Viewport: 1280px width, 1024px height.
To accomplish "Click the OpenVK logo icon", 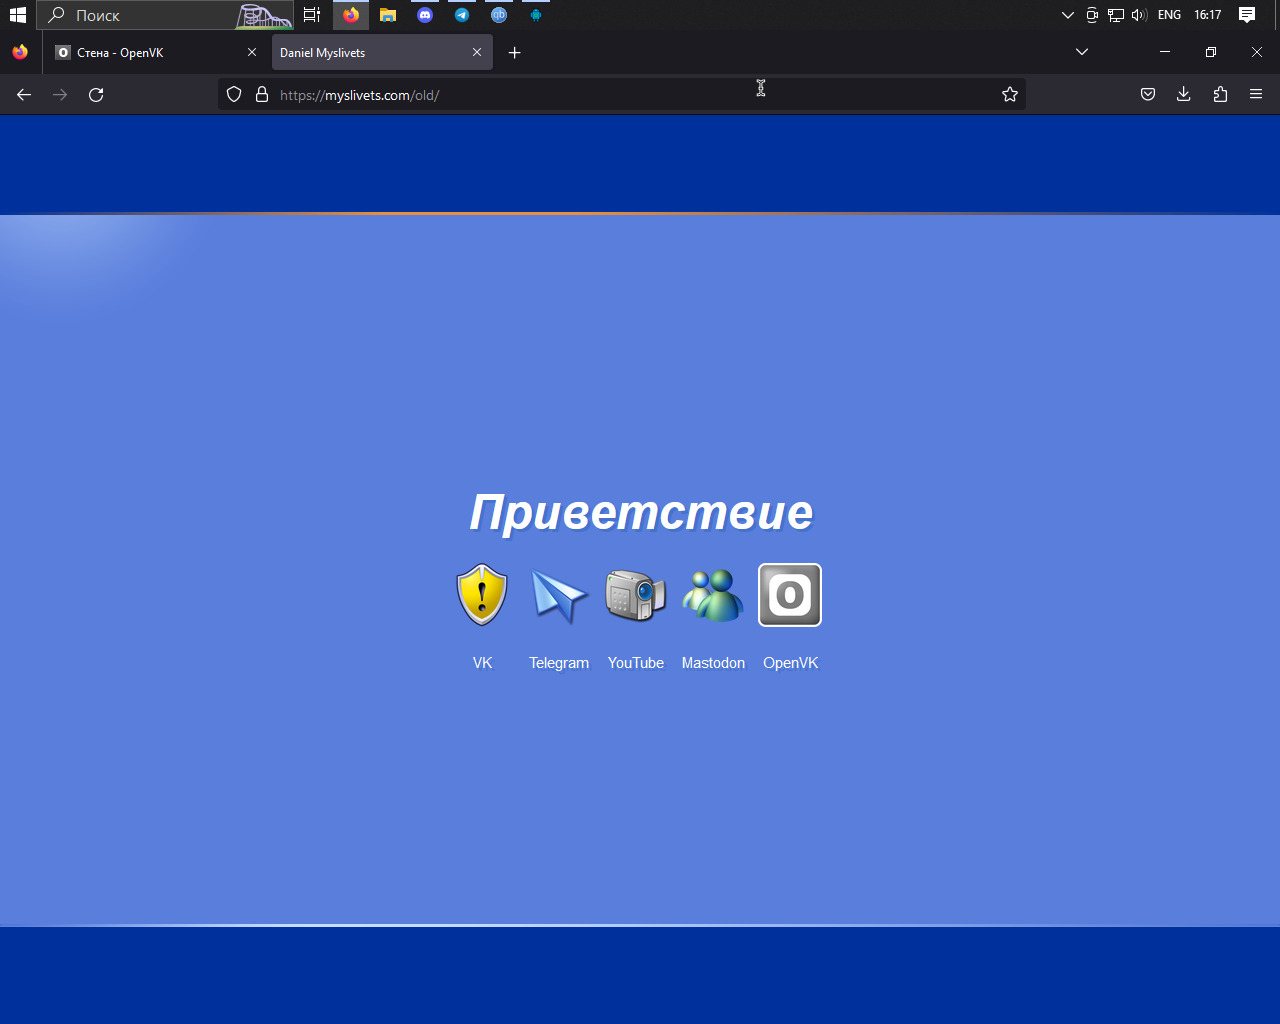I will [x=790, y=595].
